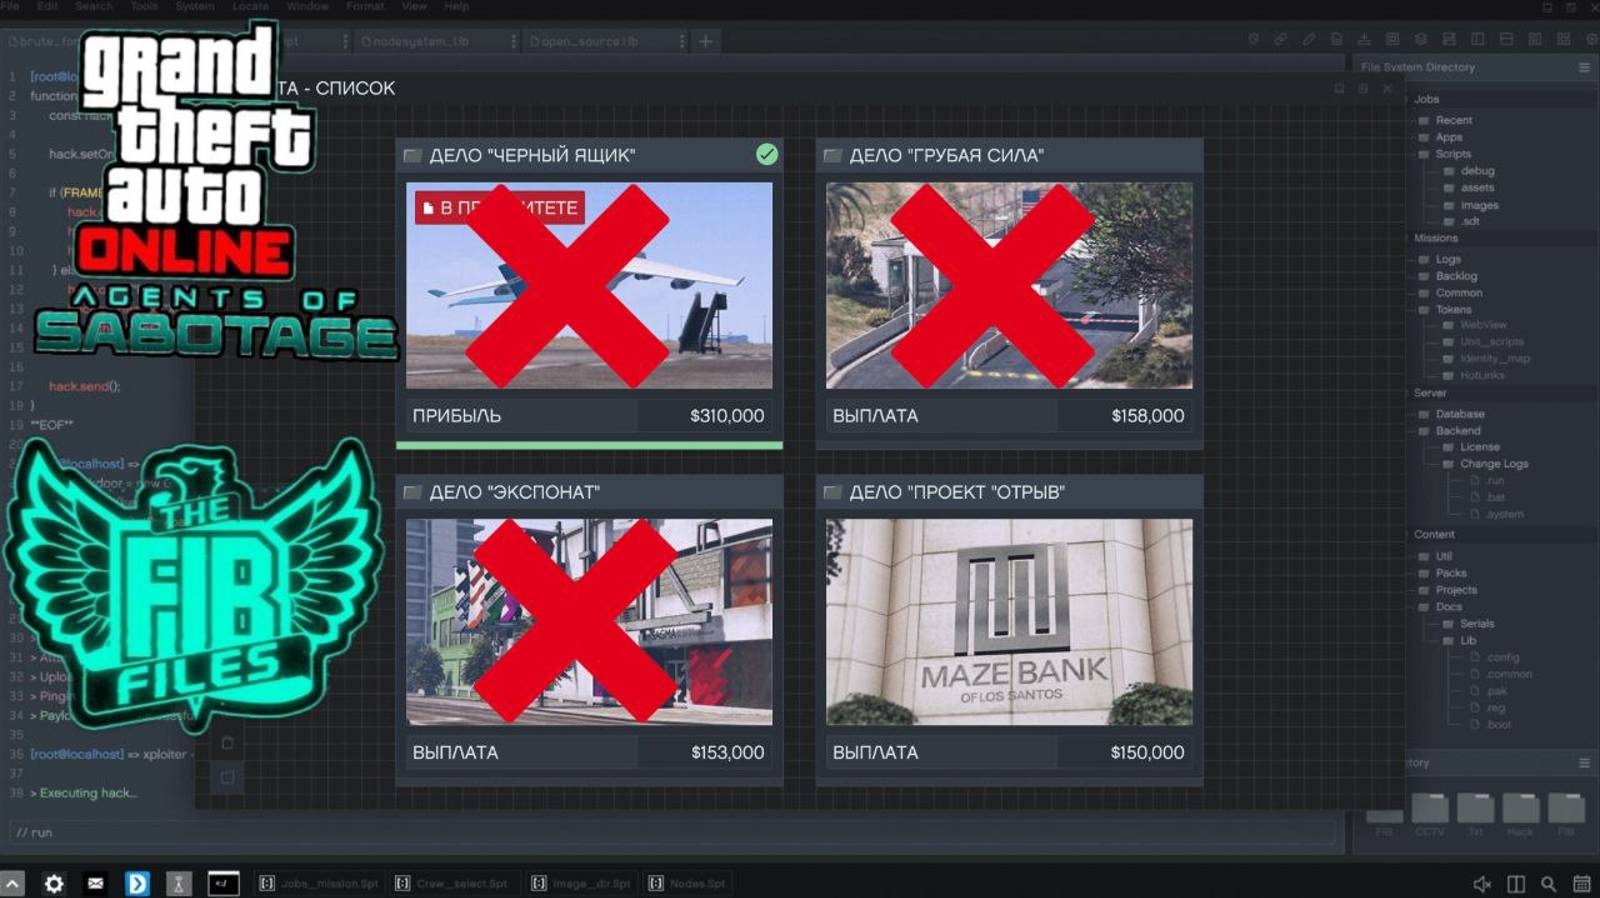Switch to Crew_select.Spt taskbar file
This screenshot has width=1600, height=898.
[451, 883]
